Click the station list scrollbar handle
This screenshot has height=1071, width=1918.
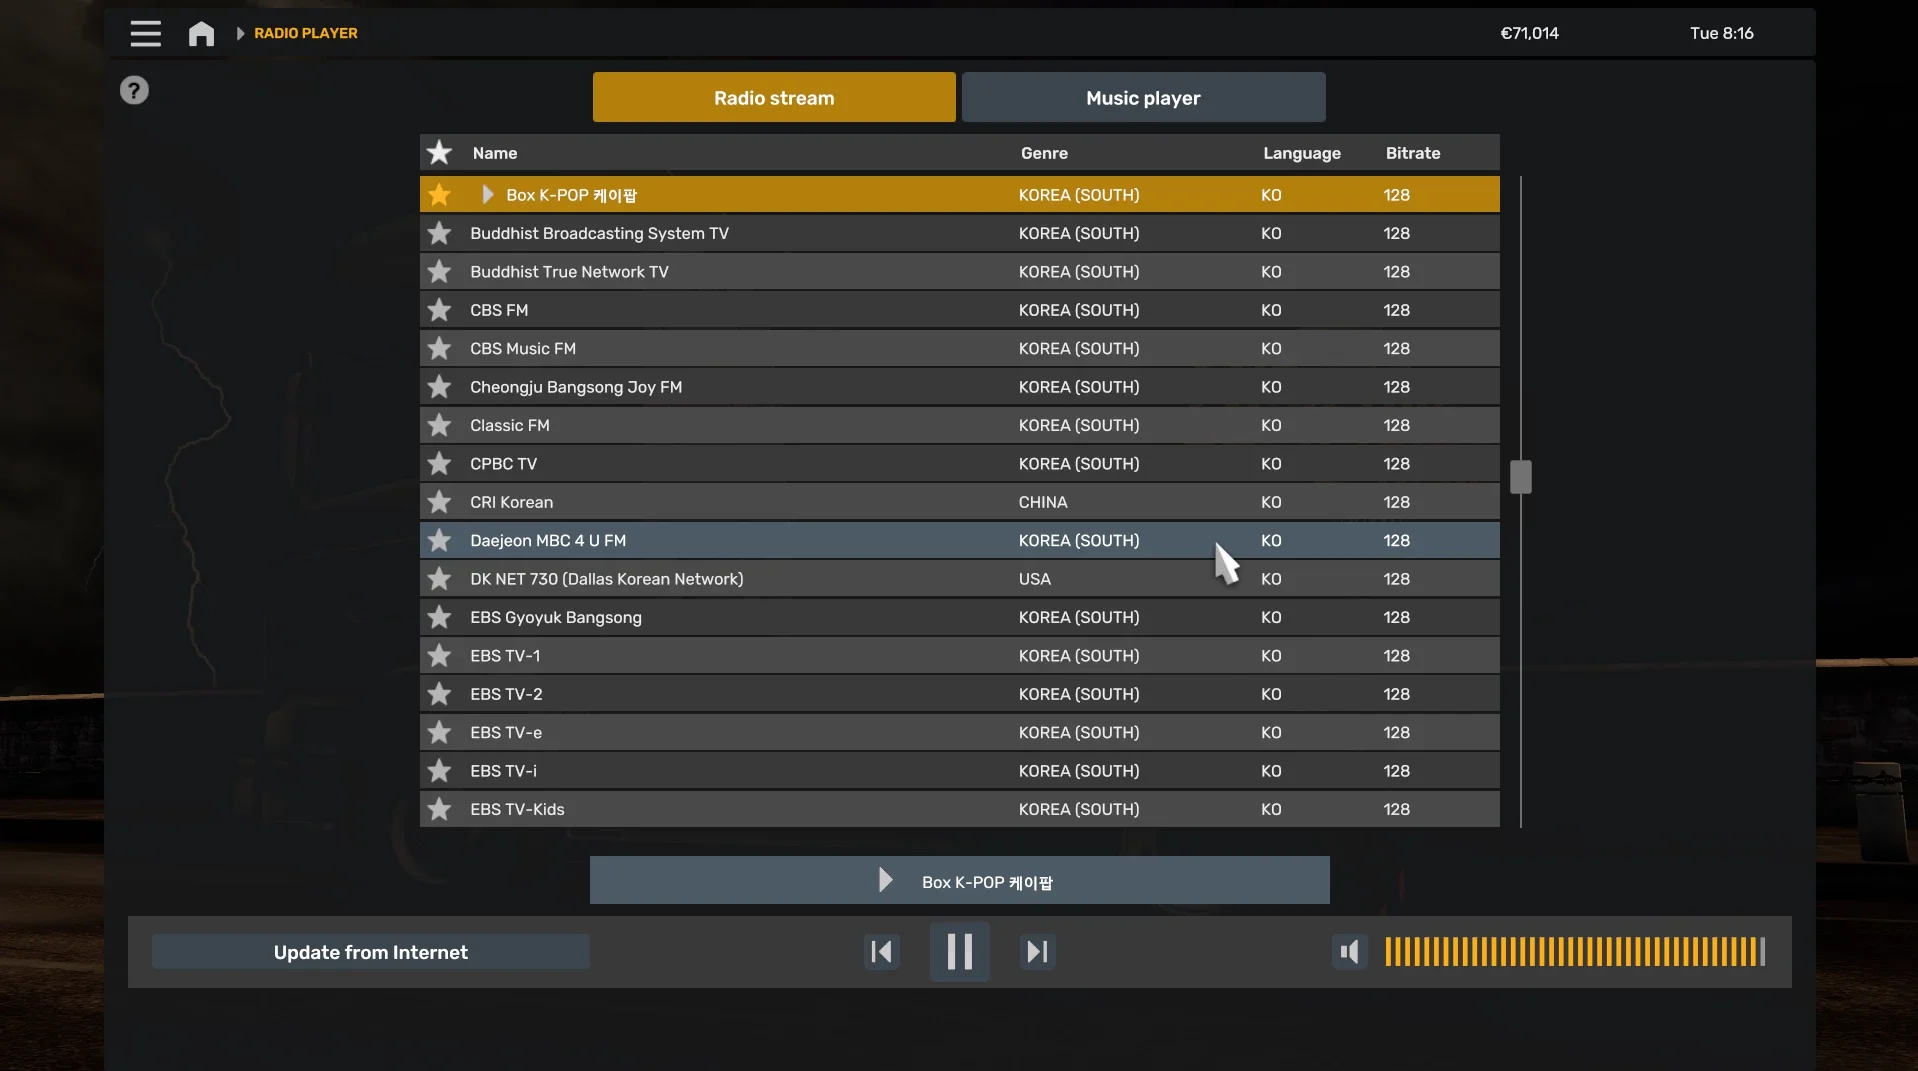(1520, 477)
